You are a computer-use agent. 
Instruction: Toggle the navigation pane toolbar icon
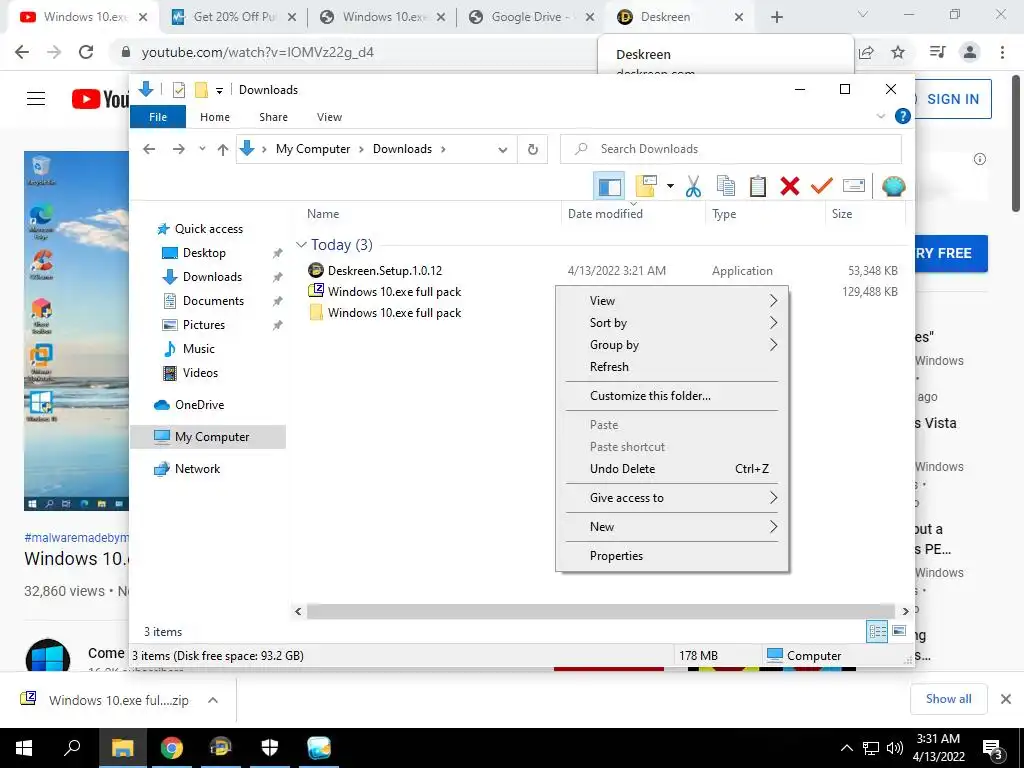click(x=609, y=187)
